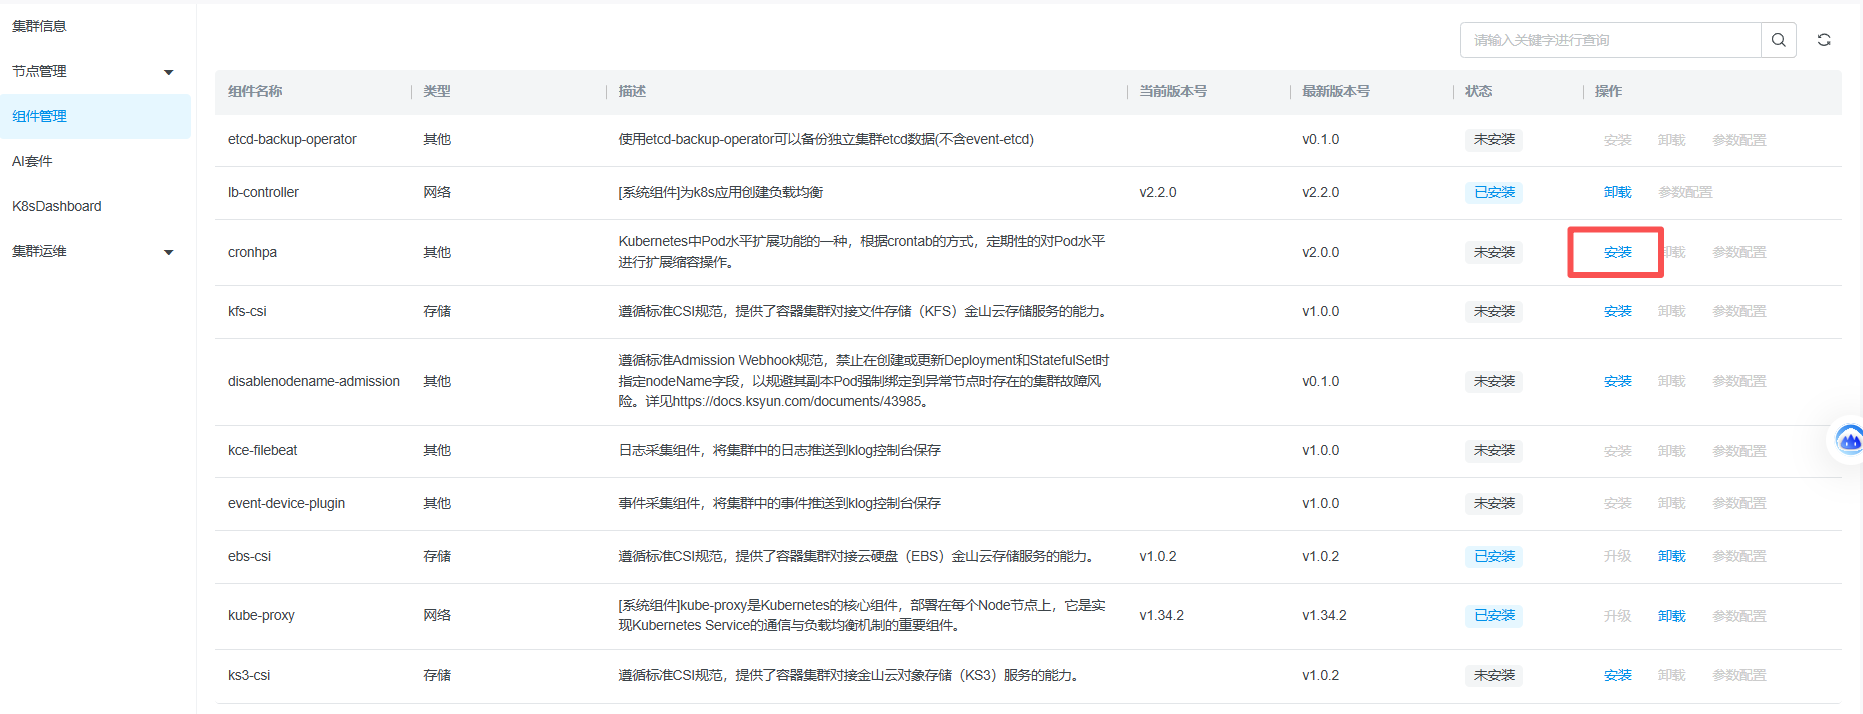Click 未安装 status badge for ks3-csi
The image size is (1863, 714).
(1494, 675)
